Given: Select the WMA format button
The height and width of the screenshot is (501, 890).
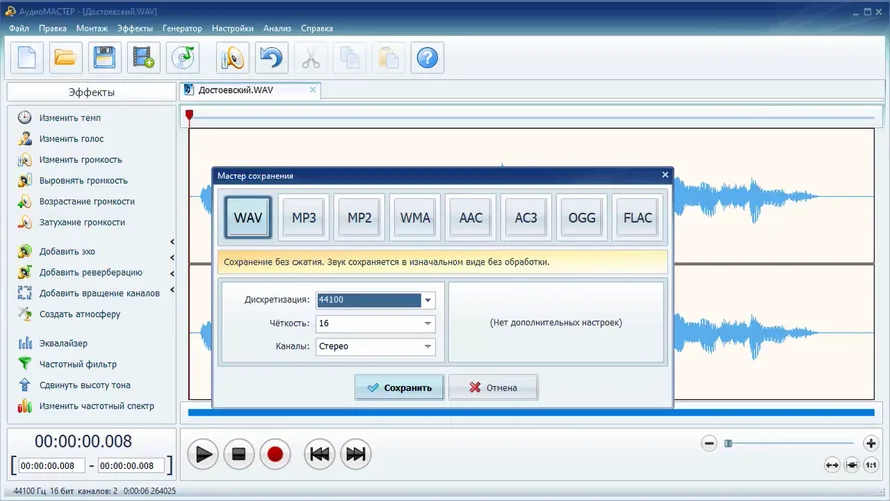Looking at the screenshot, I should 415,217.
